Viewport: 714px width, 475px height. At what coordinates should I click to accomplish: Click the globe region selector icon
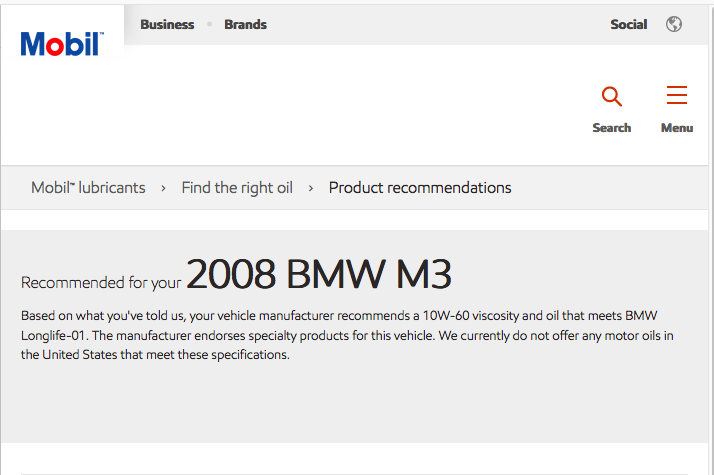[673, 24]
